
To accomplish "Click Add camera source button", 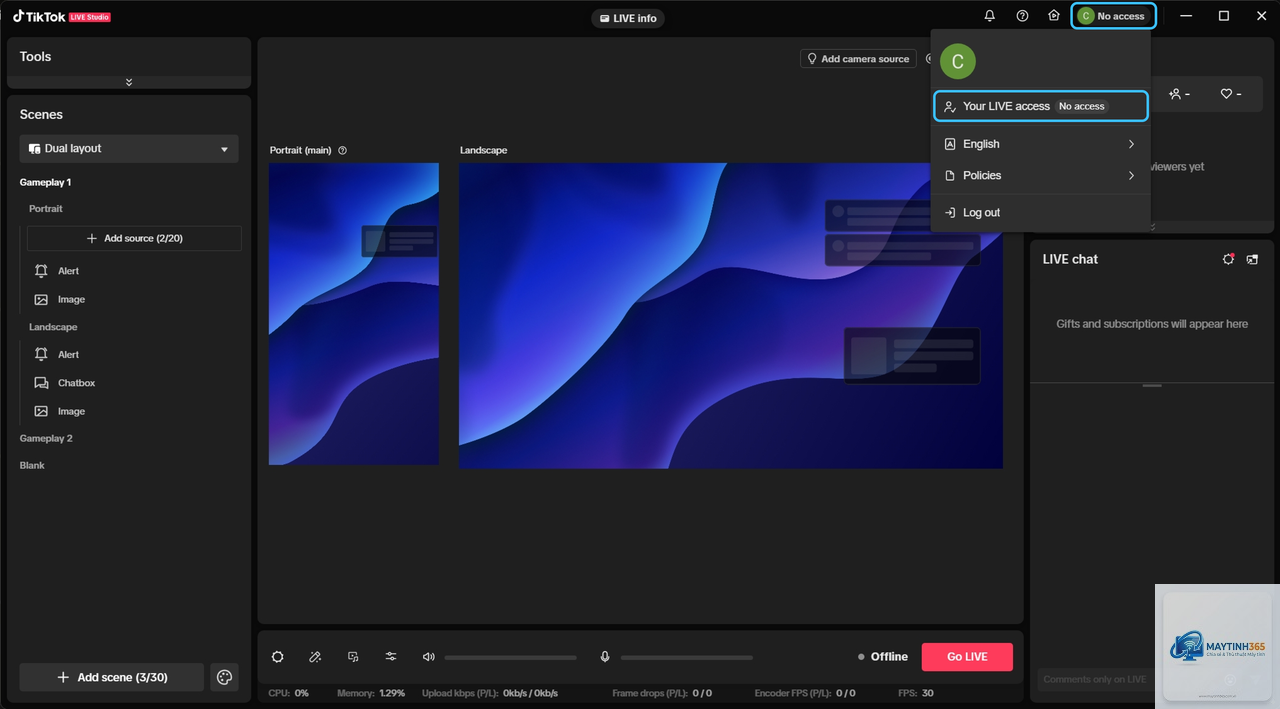I will coord(858,59).
